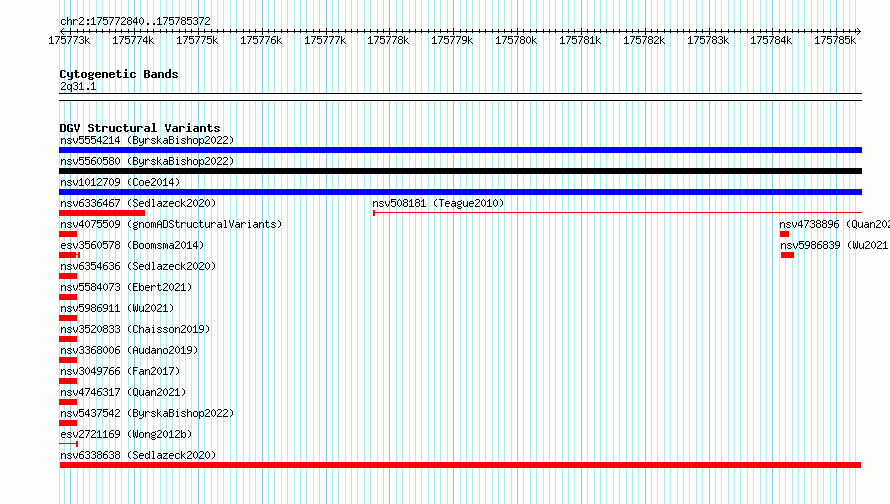890x504 pixels.
Task: Click the 175782k ruler tick label
Action: point(644,40)
